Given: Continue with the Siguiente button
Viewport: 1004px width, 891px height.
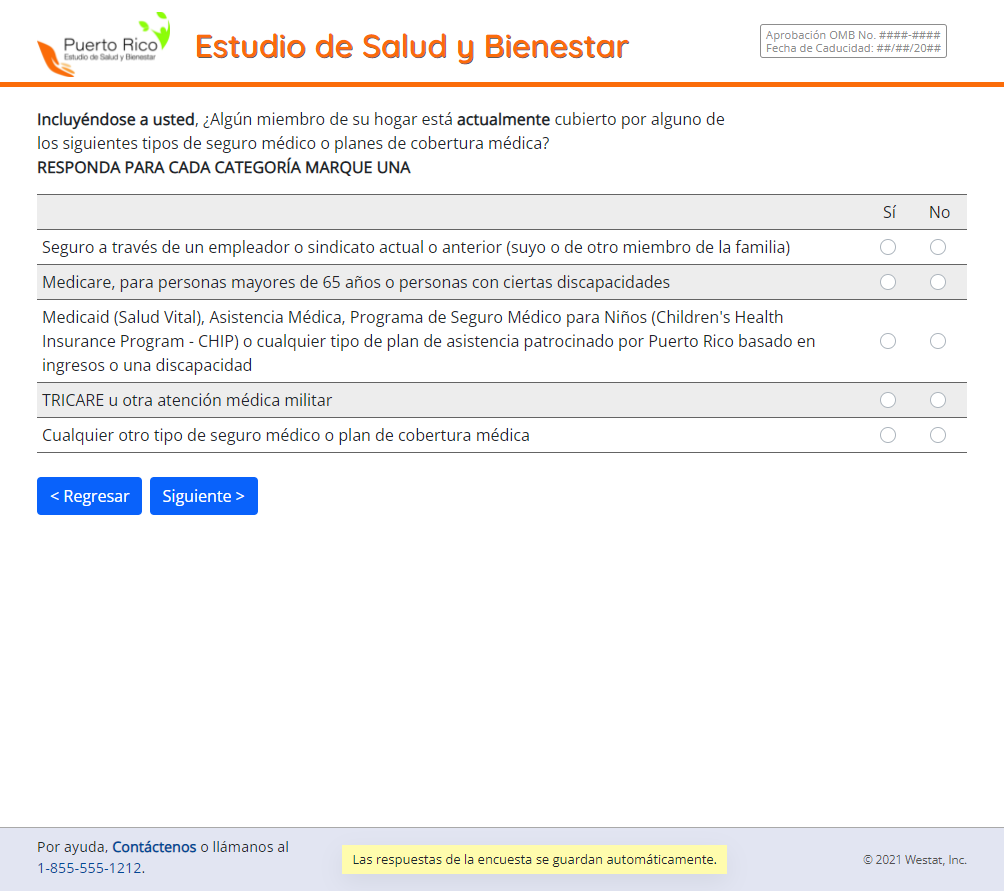Looking at the screenshot, I should (204, 496).
